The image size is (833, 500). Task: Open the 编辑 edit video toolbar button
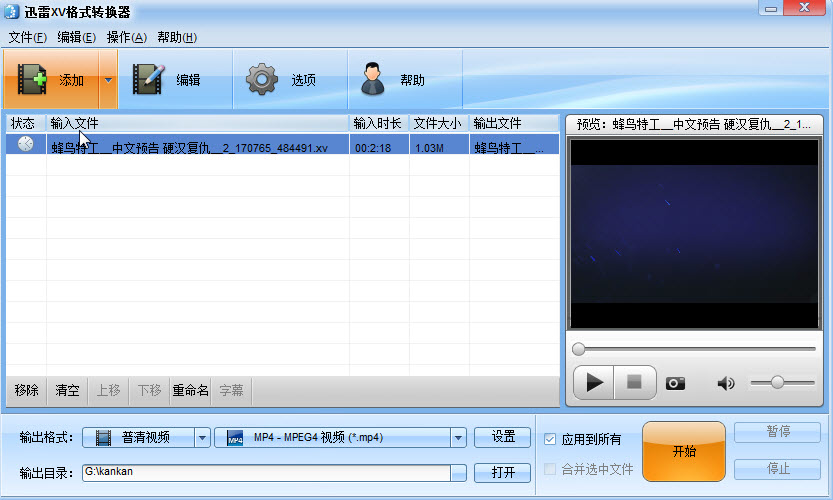(x=175, y=80)
